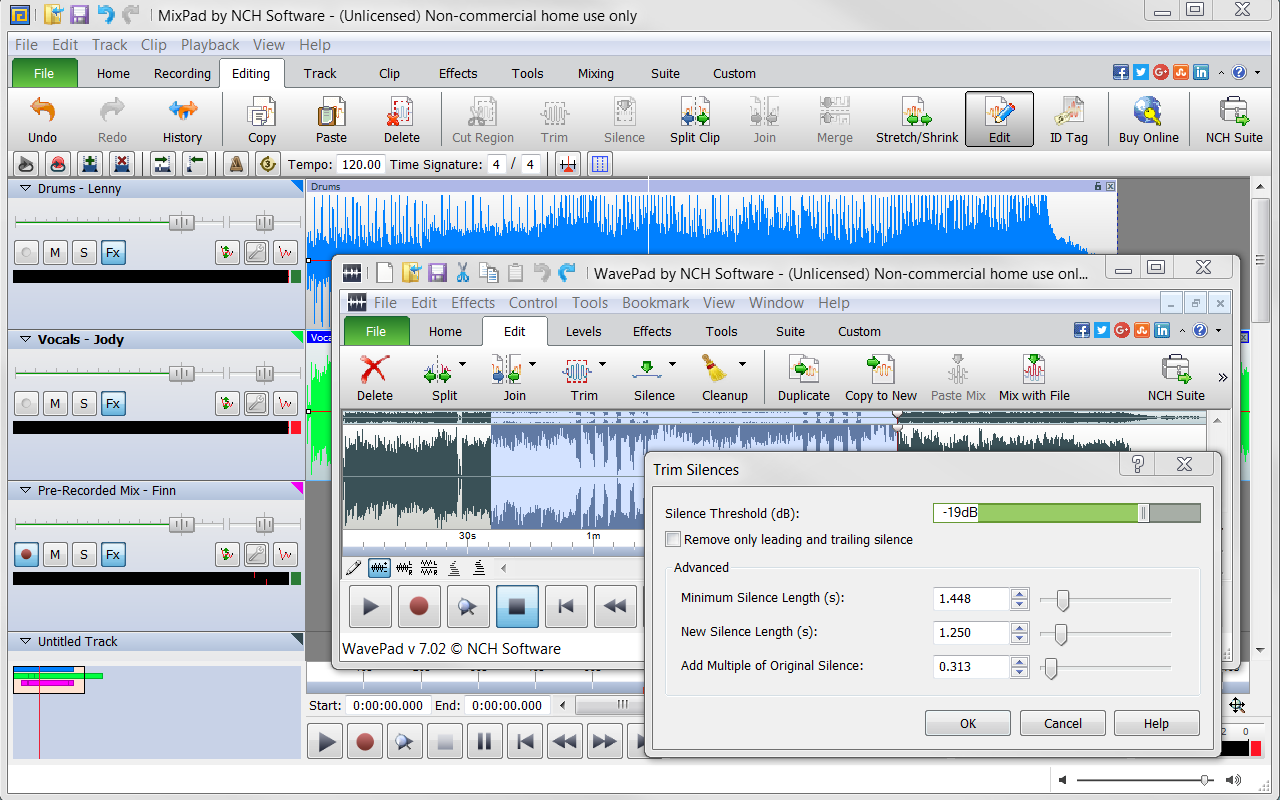This screenshot has width=1280, height=800.
Task: Solo the Vocals - Jody track
Action: (x=84, y=404)
